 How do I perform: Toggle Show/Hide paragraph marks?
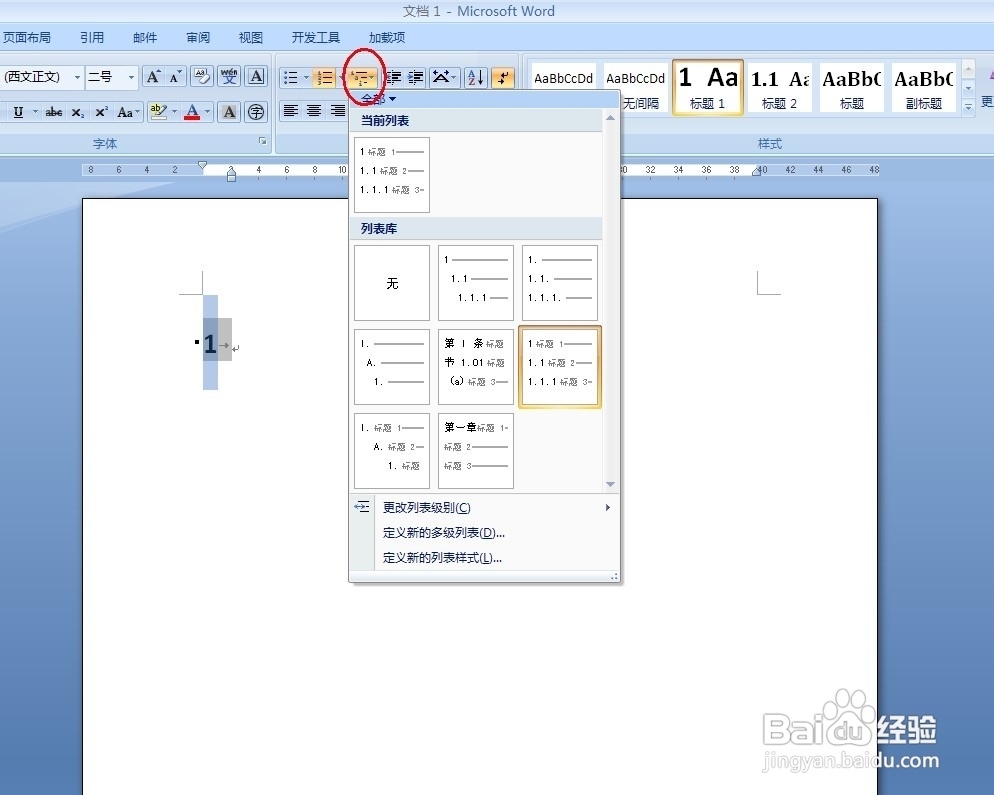point(503,77)
